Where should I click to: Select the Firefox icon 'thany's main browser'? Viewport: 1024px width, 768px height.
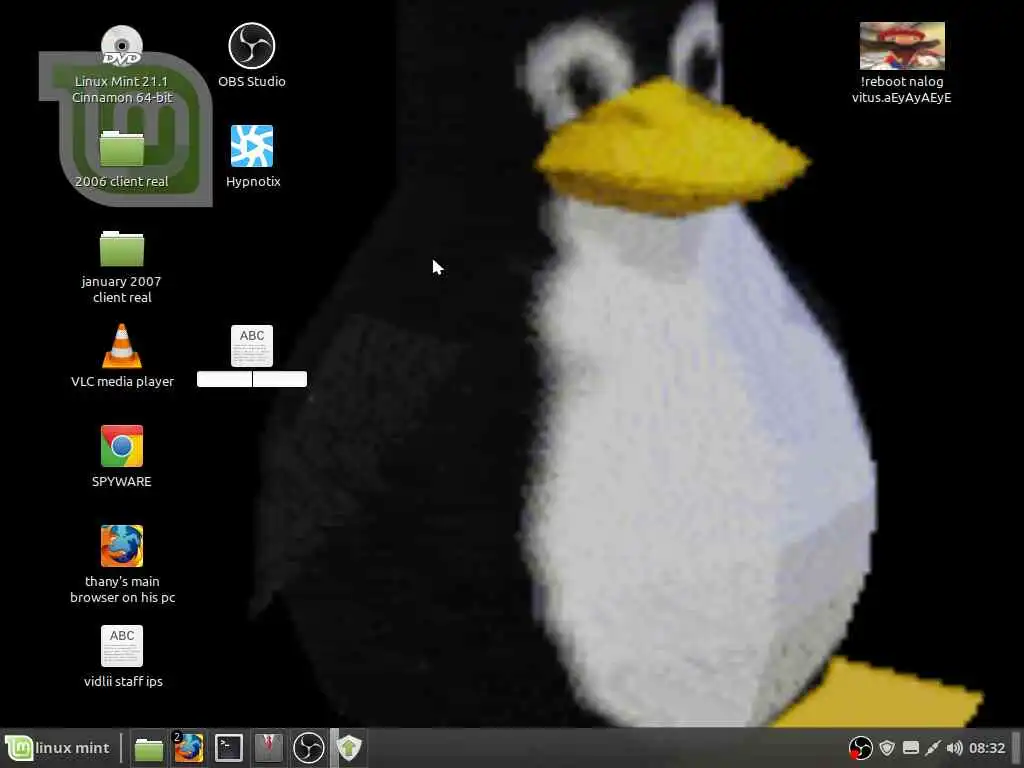pyautogui.click(x=121, y=546)
